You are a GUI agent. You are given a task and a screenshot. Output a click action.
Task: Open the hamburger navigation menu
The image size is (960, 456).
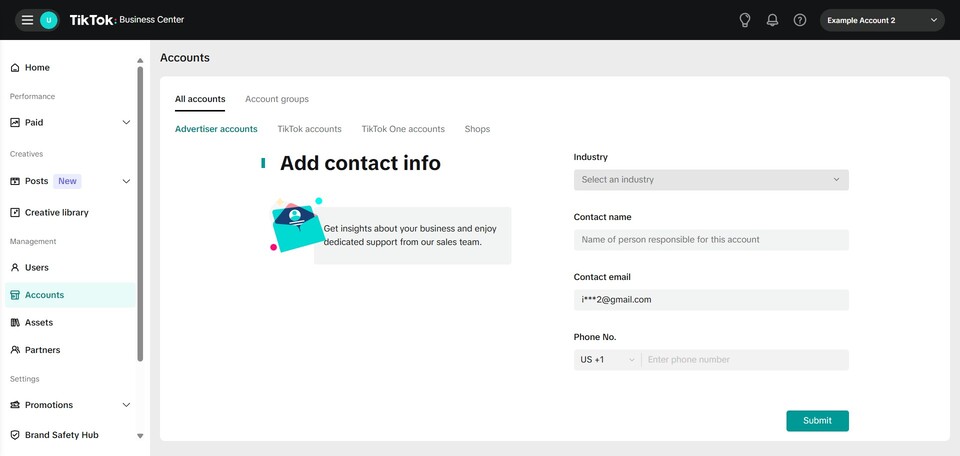[x=27, y=20]
